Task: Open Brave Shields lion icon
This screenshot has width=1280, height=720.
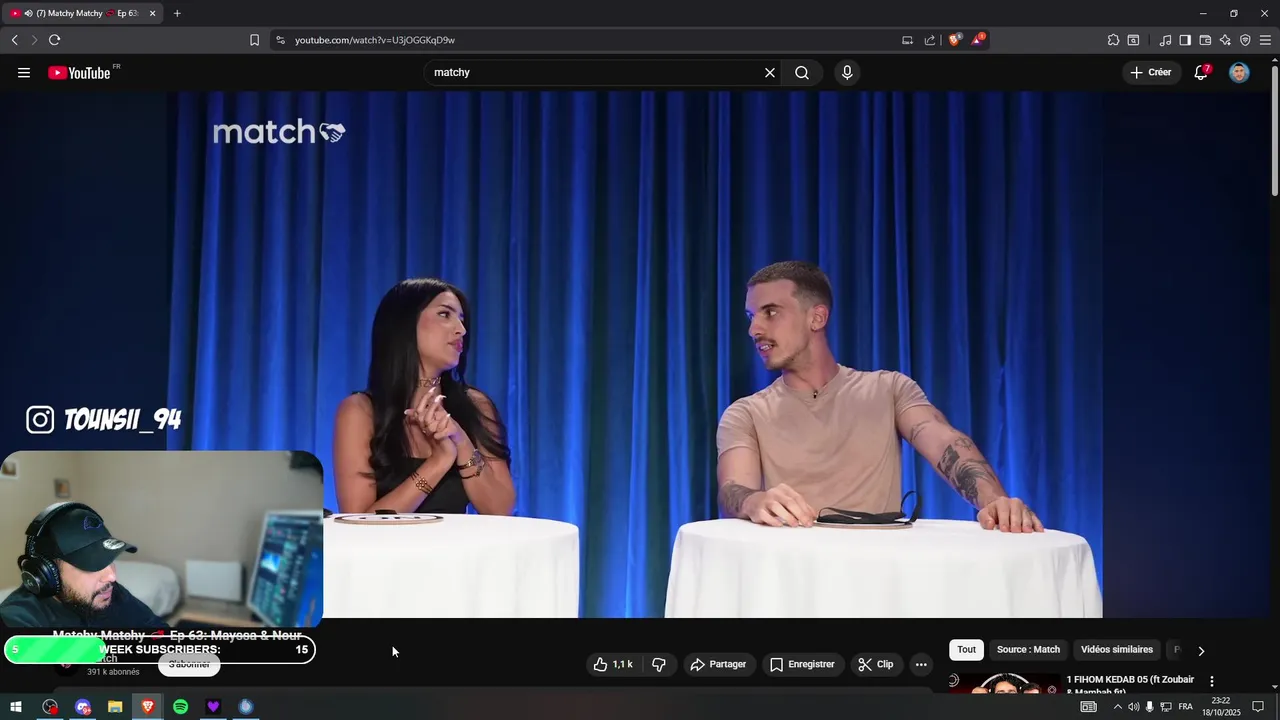Action: coord(955,40)
